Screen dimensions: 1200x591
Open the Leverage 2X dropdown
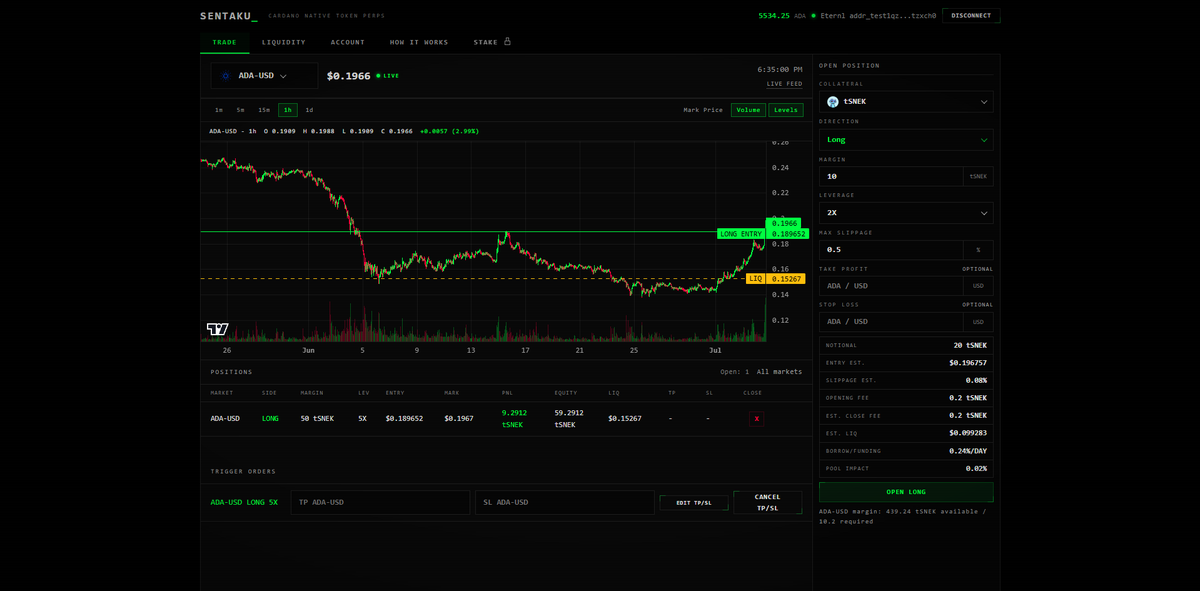click(x=906, y=213)
